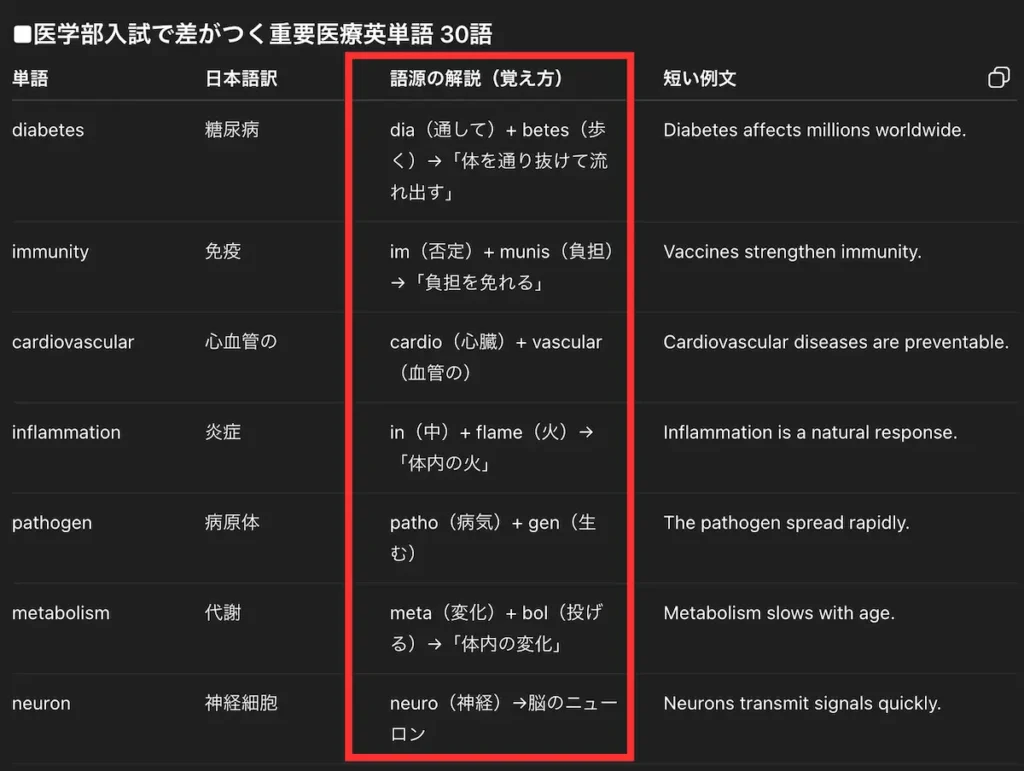Viewport: 1024px width, 771px height.
Task: Select the word immunity
Action: tap(50, 251)
